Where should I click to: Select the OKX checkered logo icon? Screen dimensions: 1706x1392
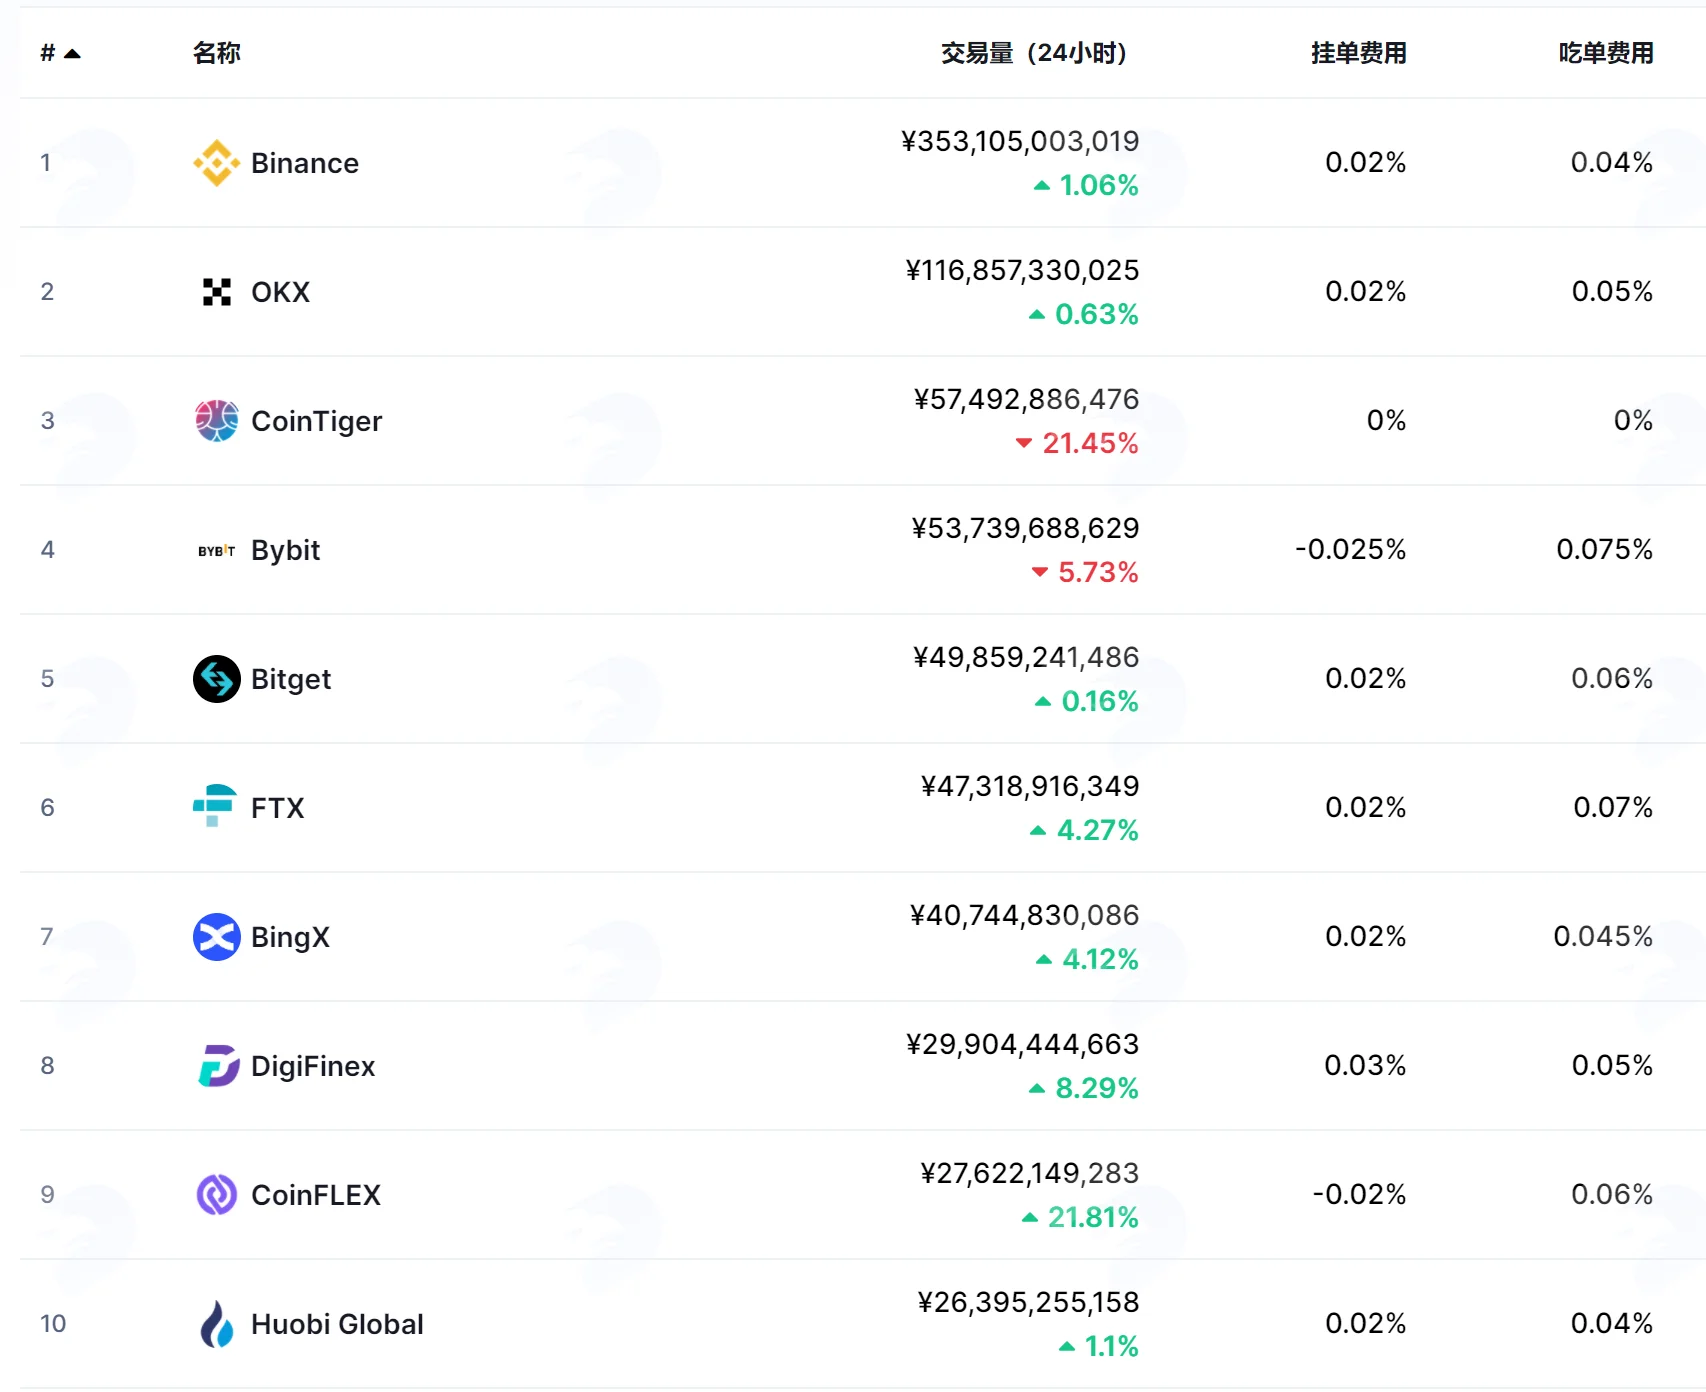216,292
